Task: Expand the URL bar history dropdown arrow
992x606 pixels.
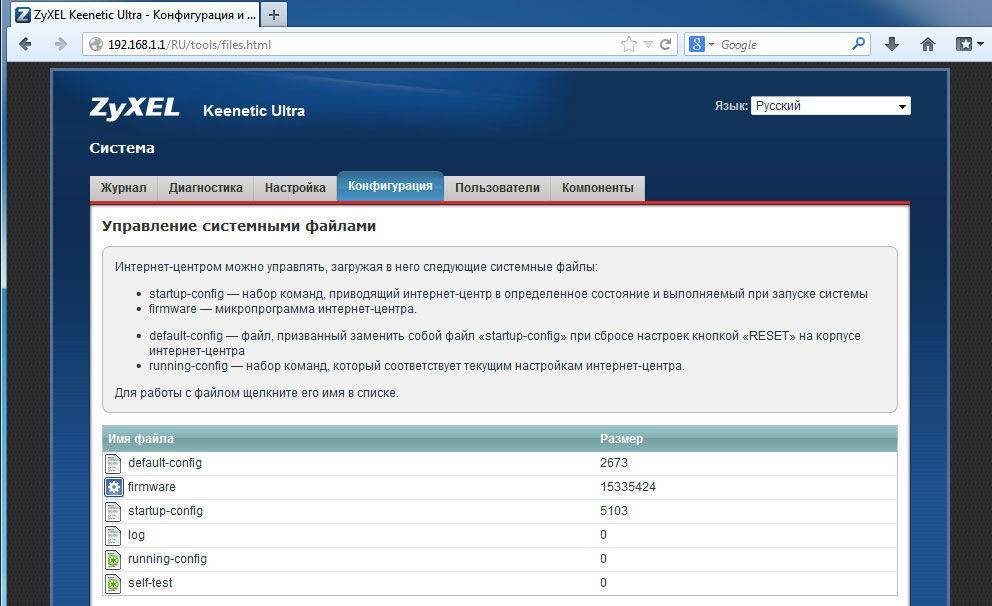Action: (x=648, y=44)
